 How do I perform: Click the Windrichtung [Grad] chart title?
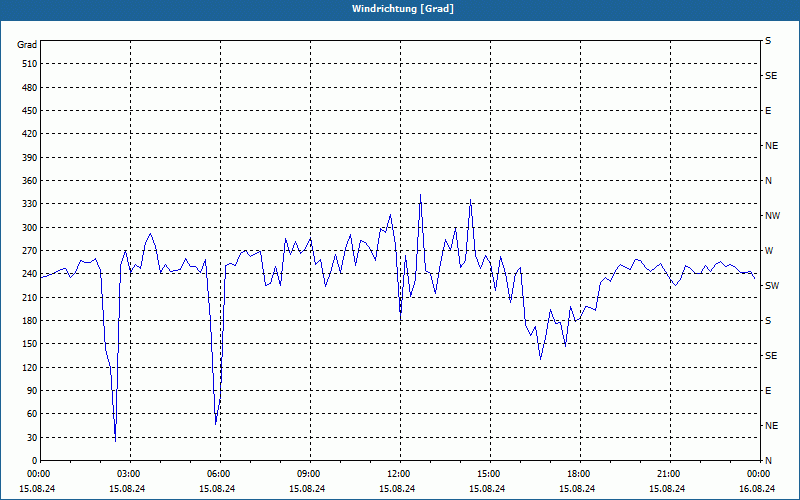point(403,9)
